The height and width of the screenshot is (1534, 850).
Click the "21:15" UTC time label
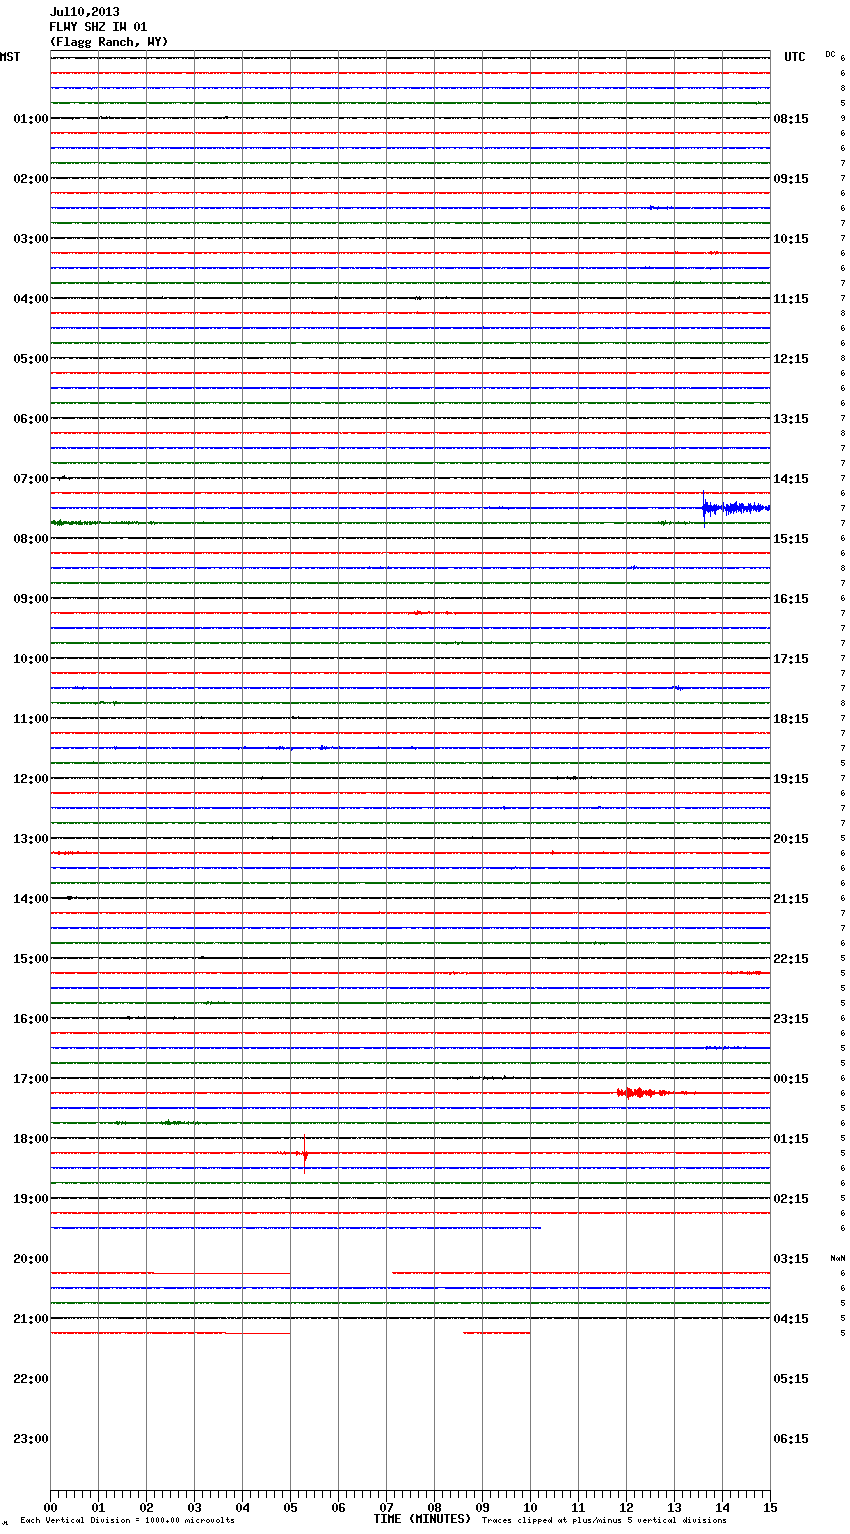click(x=791, y=899)
